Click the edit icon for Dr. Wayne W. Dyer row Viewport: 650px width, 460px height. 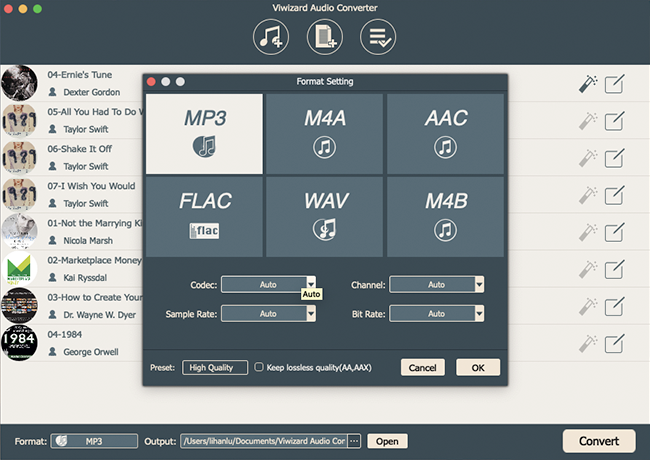tap(614, 307)
